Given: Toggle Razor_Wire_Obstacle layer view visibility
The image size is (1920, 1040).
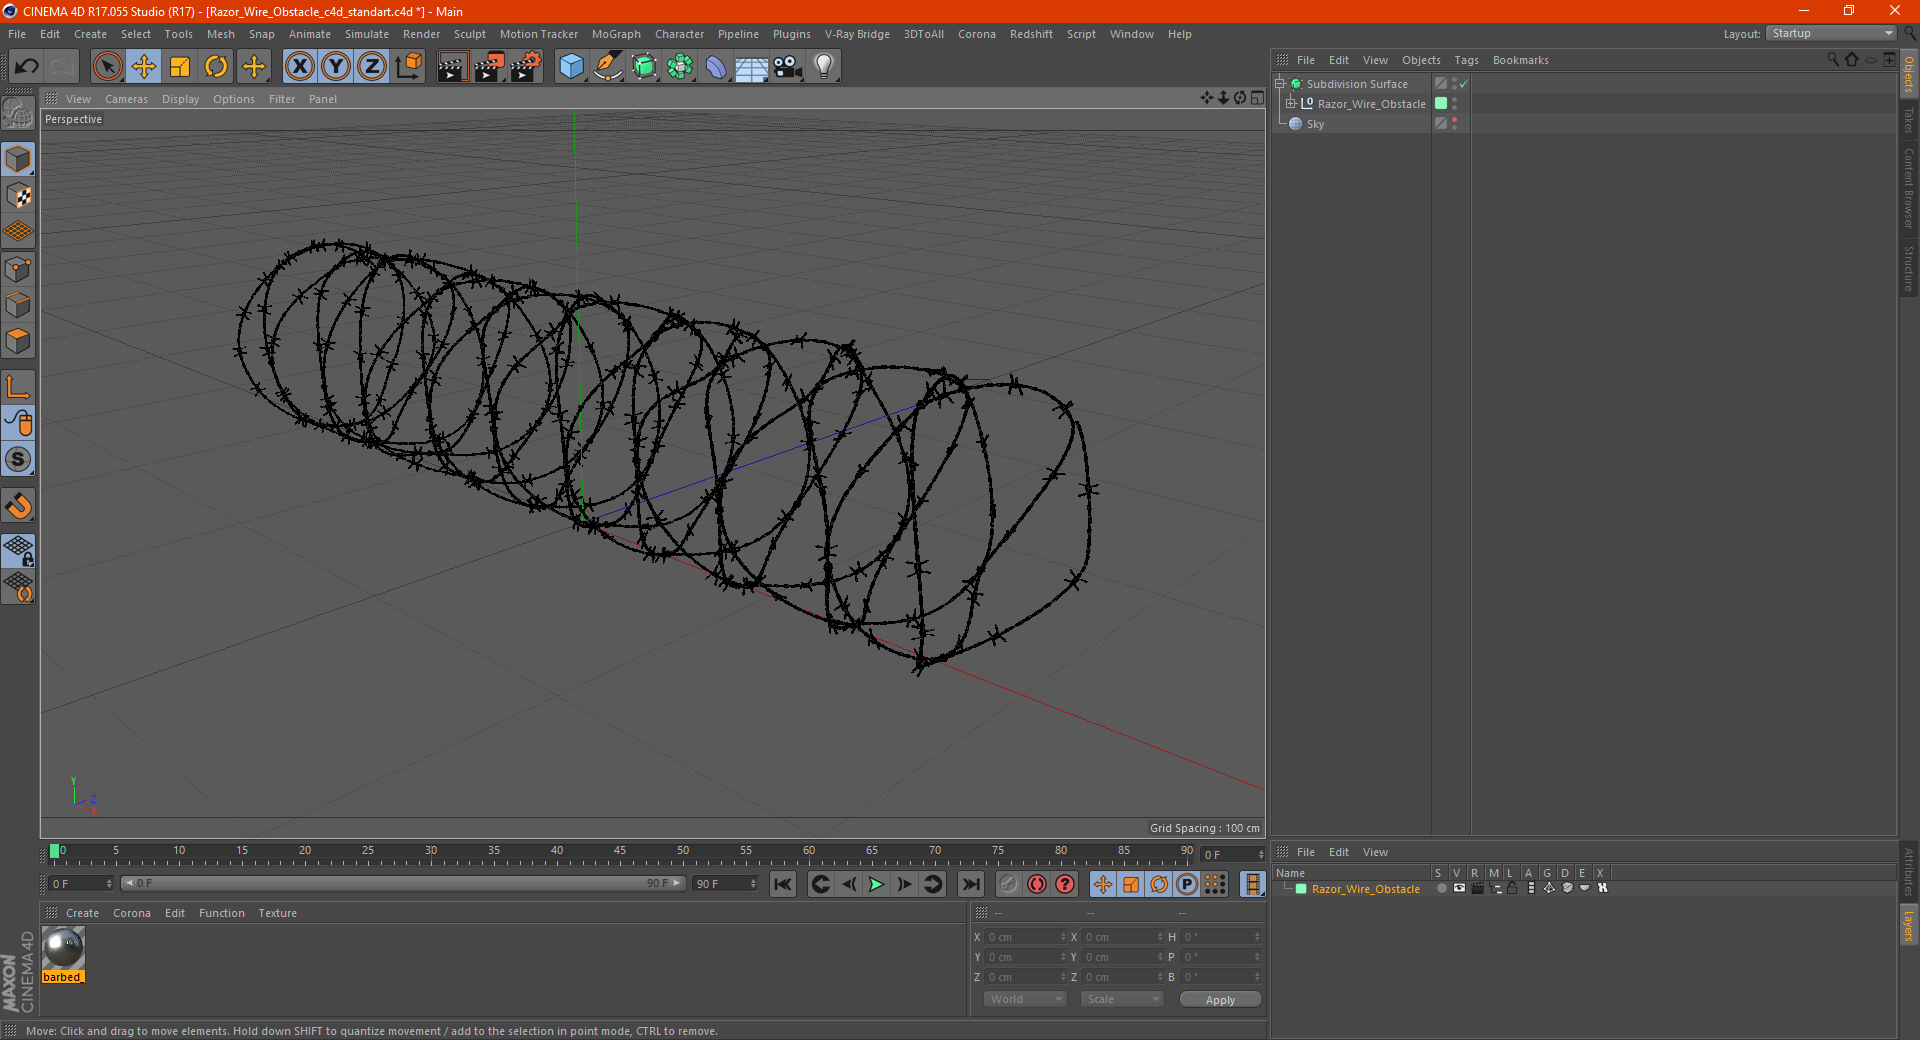Looking at the screenshot, I should click(1459, 888).
